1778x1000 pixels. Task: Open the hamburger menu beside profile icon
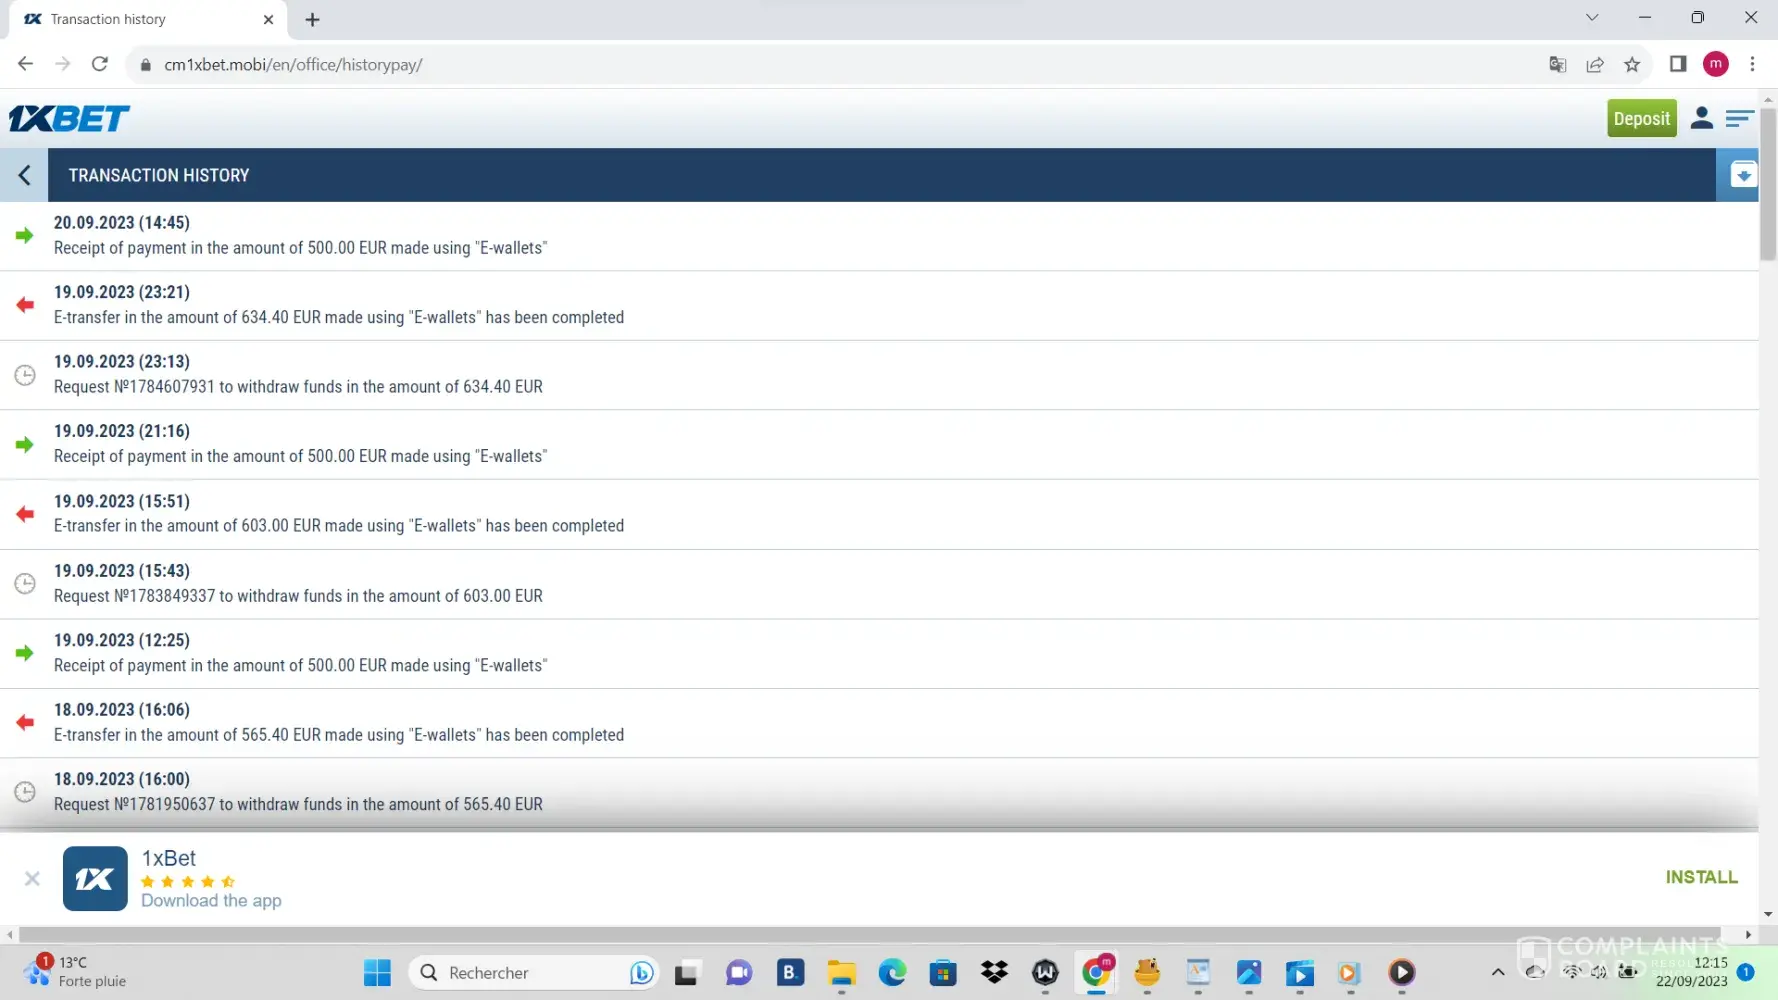point(1739,118)
